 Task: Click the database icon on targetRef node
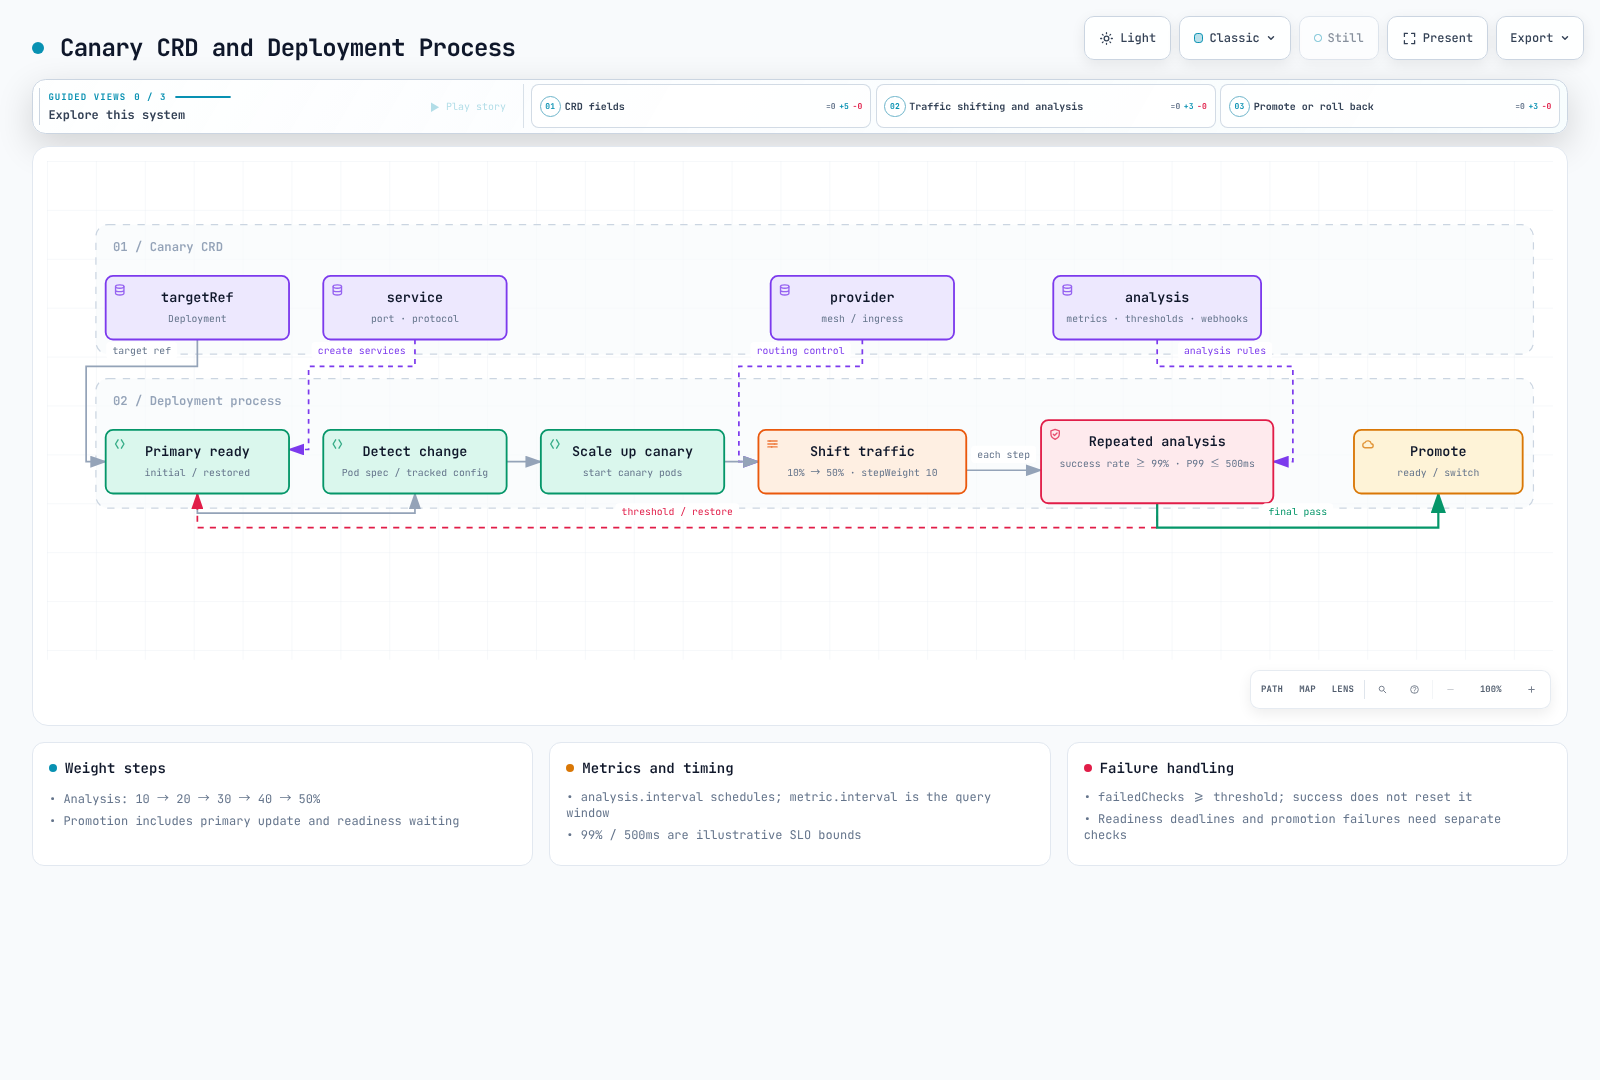120,290
